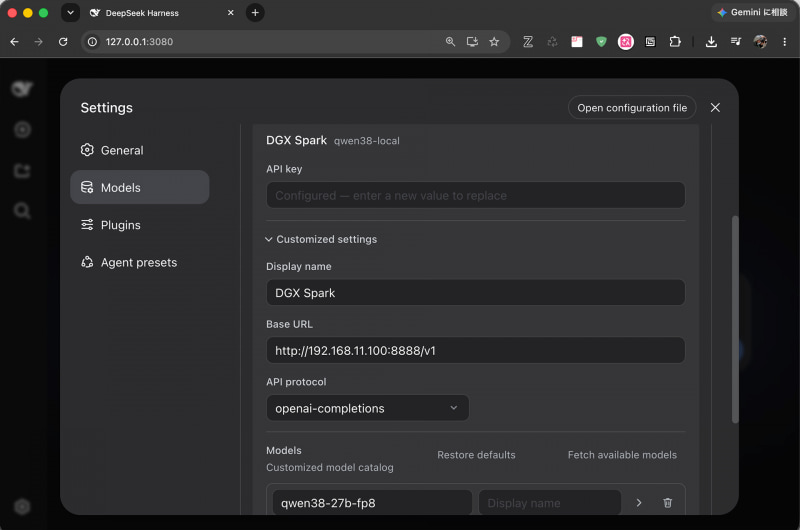800x530 pixels.
Task: Close the Settings dialog
Action: click(x=715, y=108)
